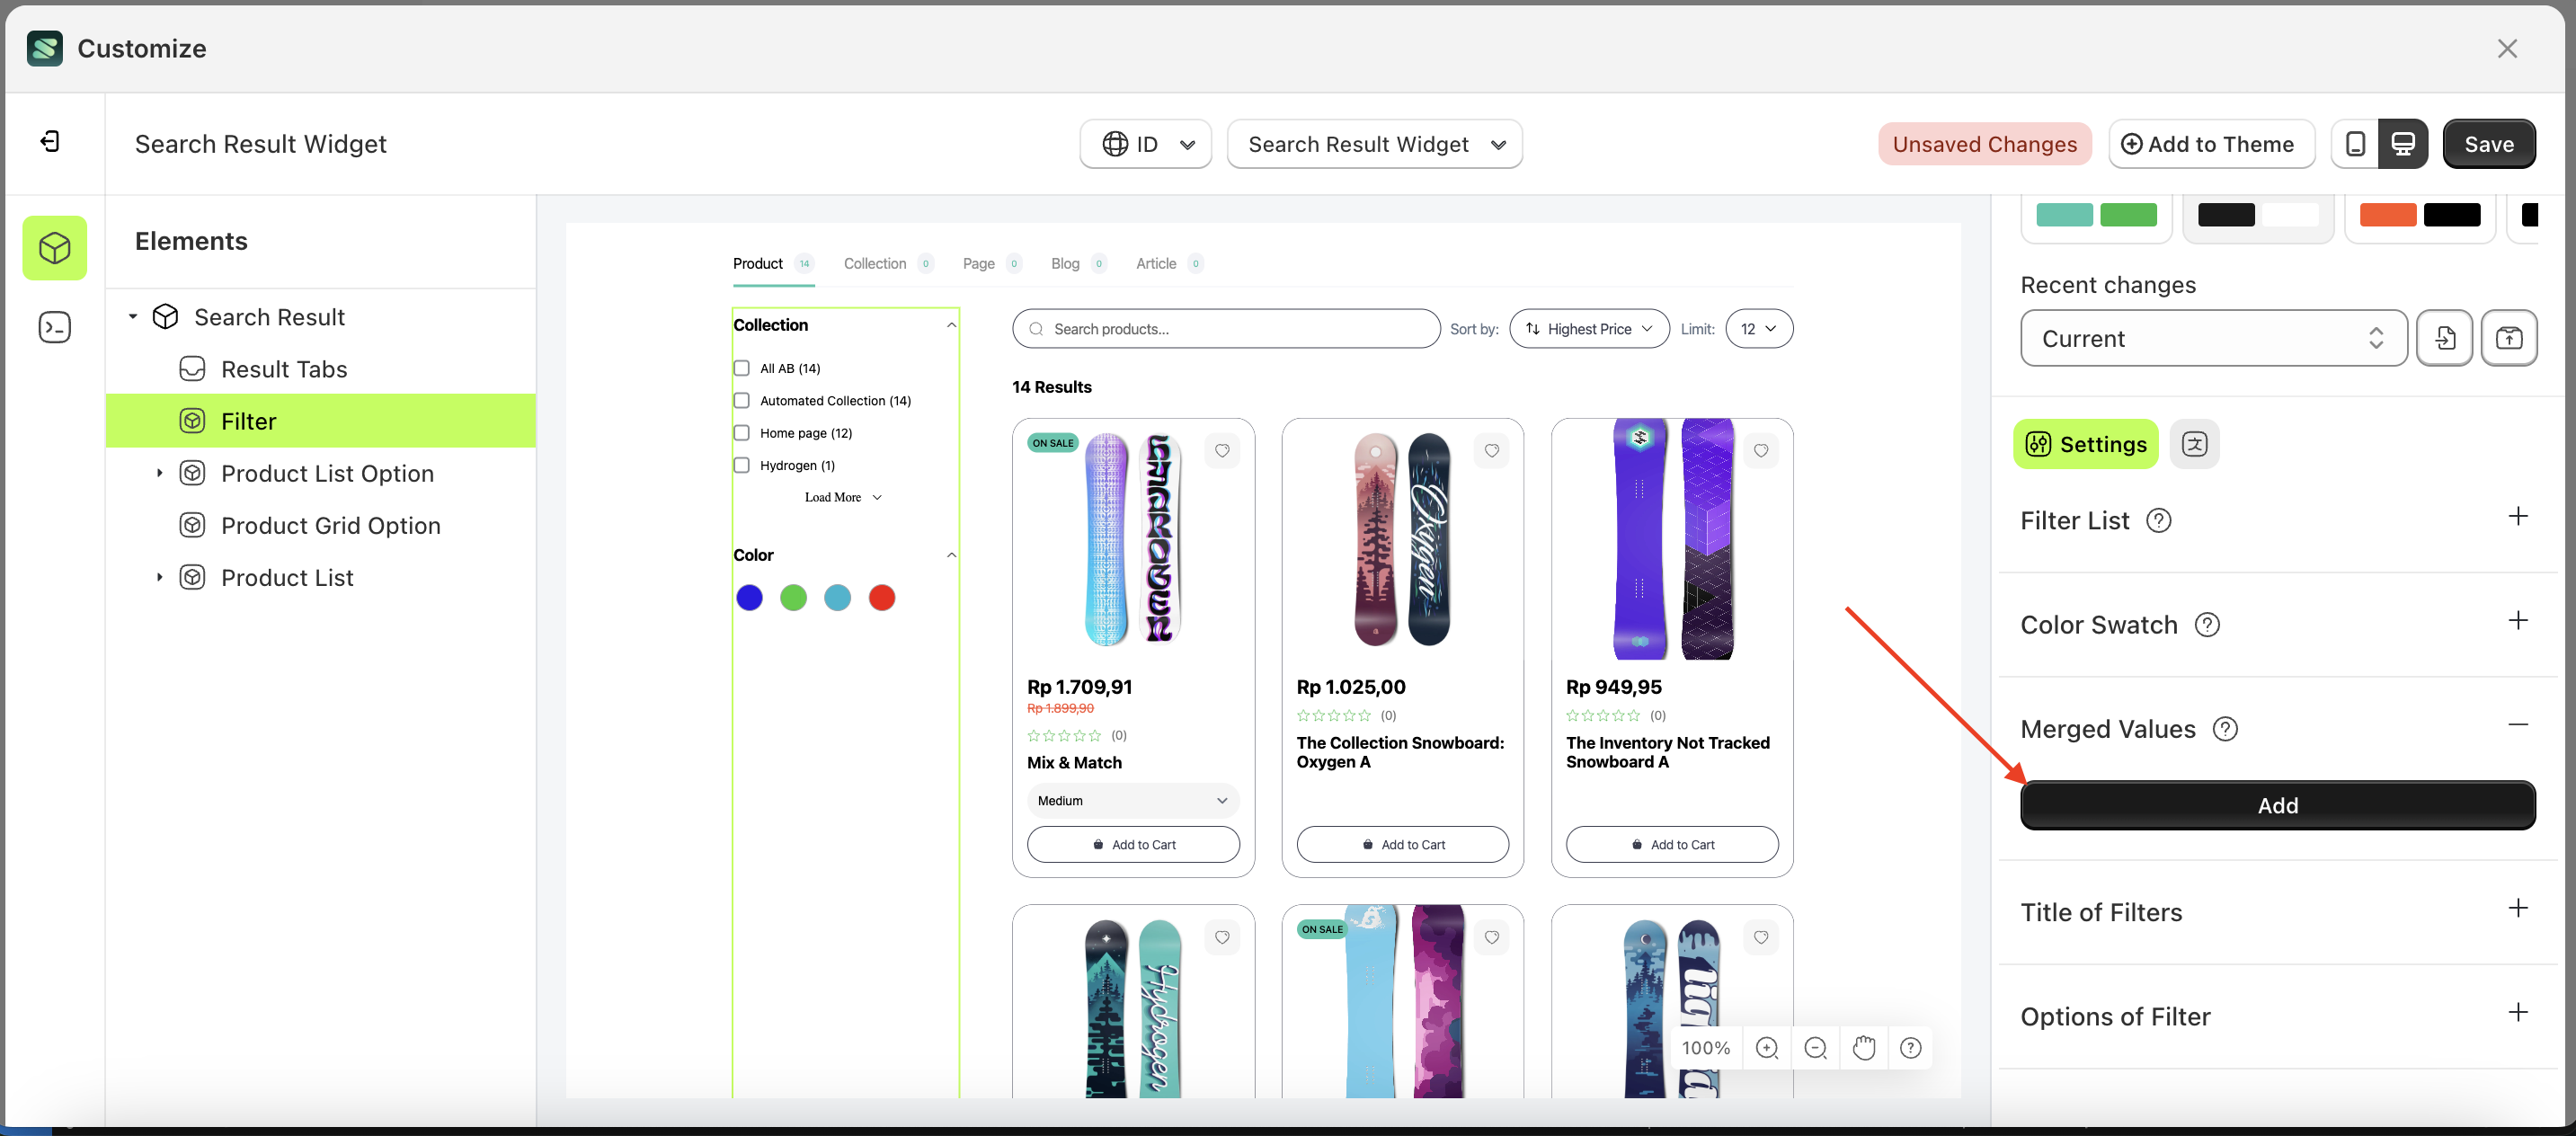2576x1136 pixels.
Task: Open the translation settings icon beside Settings
Action: coord(2195,443)
